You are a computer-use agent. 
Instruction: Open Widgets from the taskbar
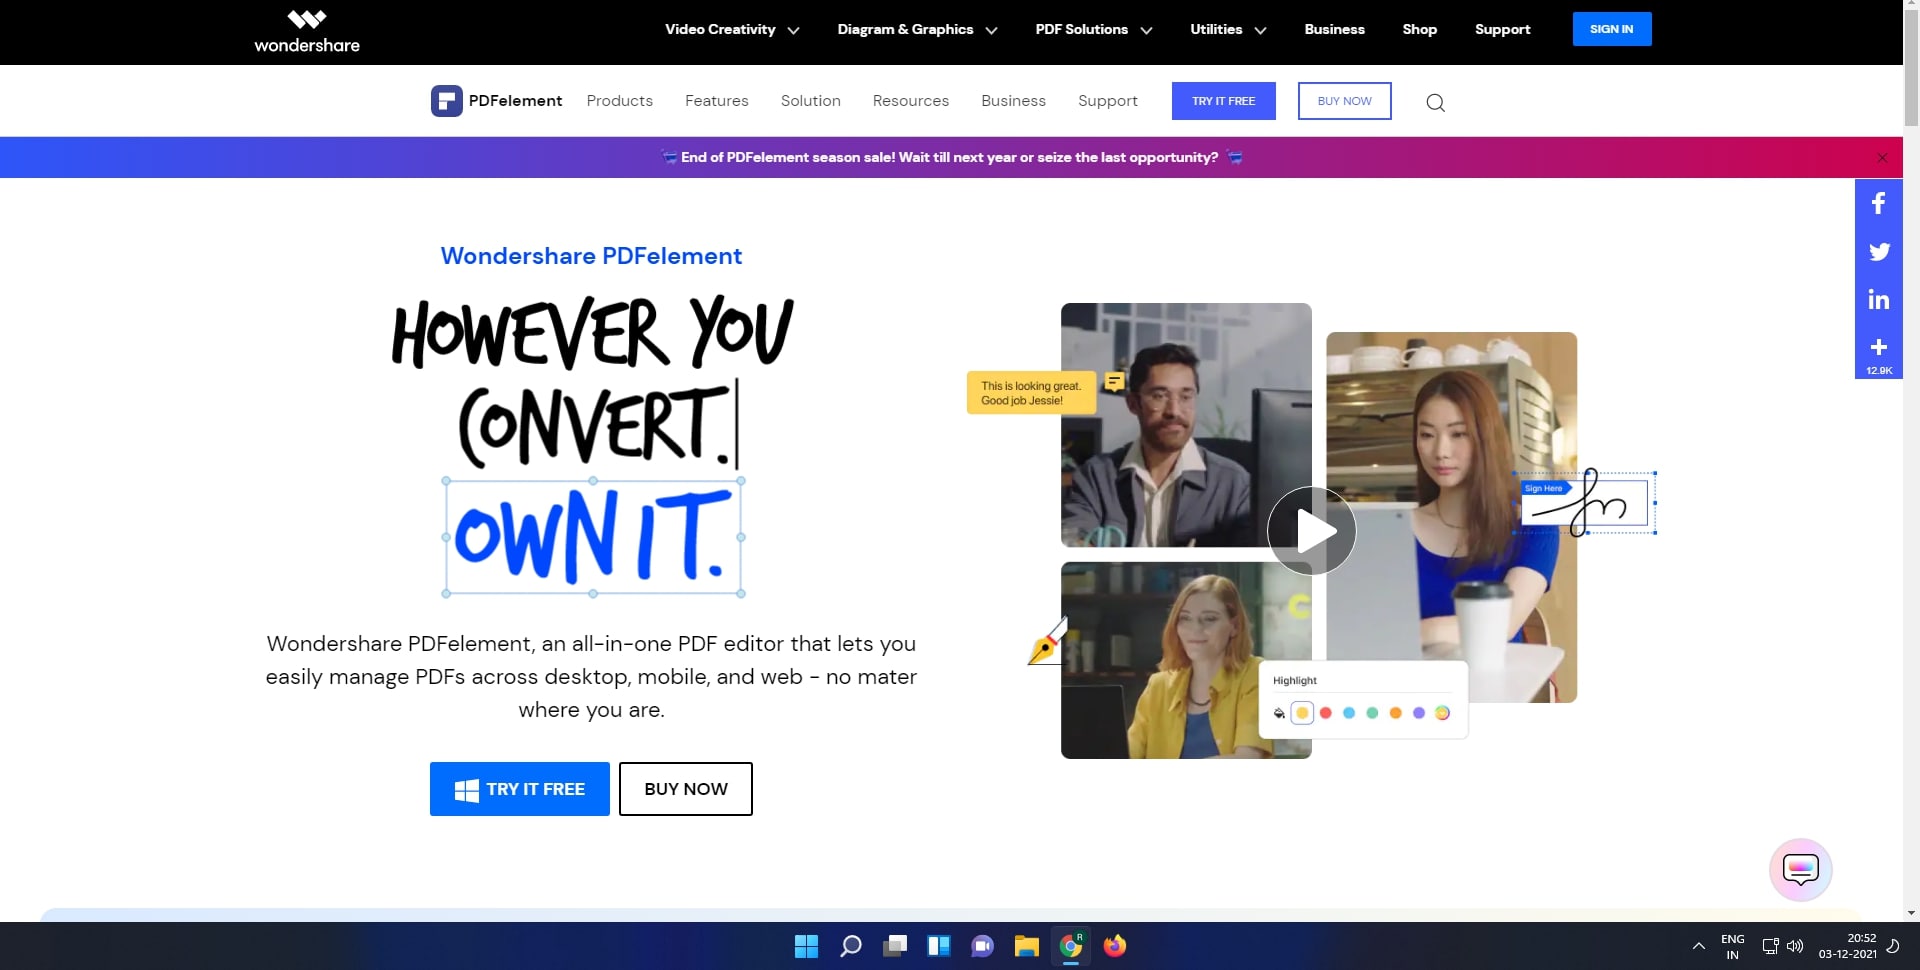click(939, 946)
